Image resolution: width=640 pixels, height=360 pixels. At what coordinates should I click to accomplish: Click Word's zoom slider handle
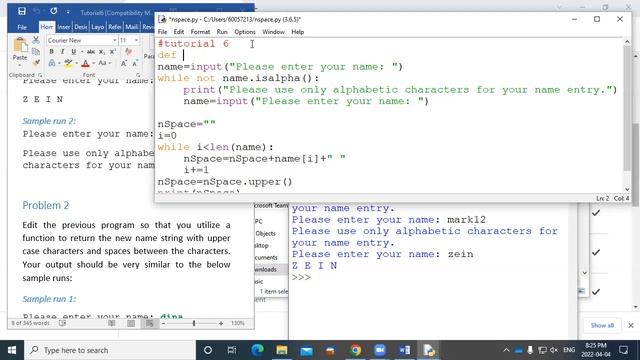click(x=194, y=323)
